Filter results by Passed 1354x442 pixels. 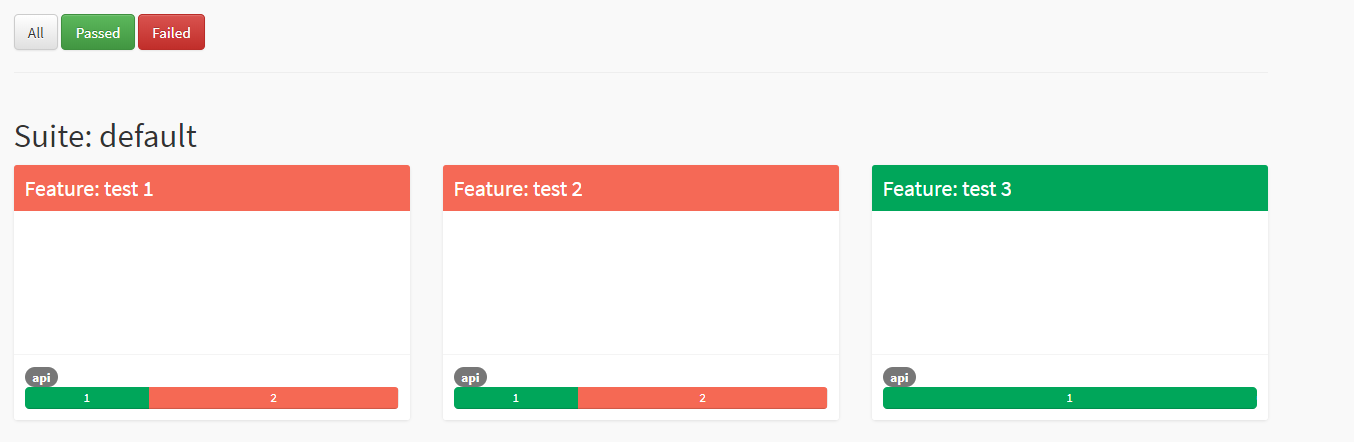98,33
